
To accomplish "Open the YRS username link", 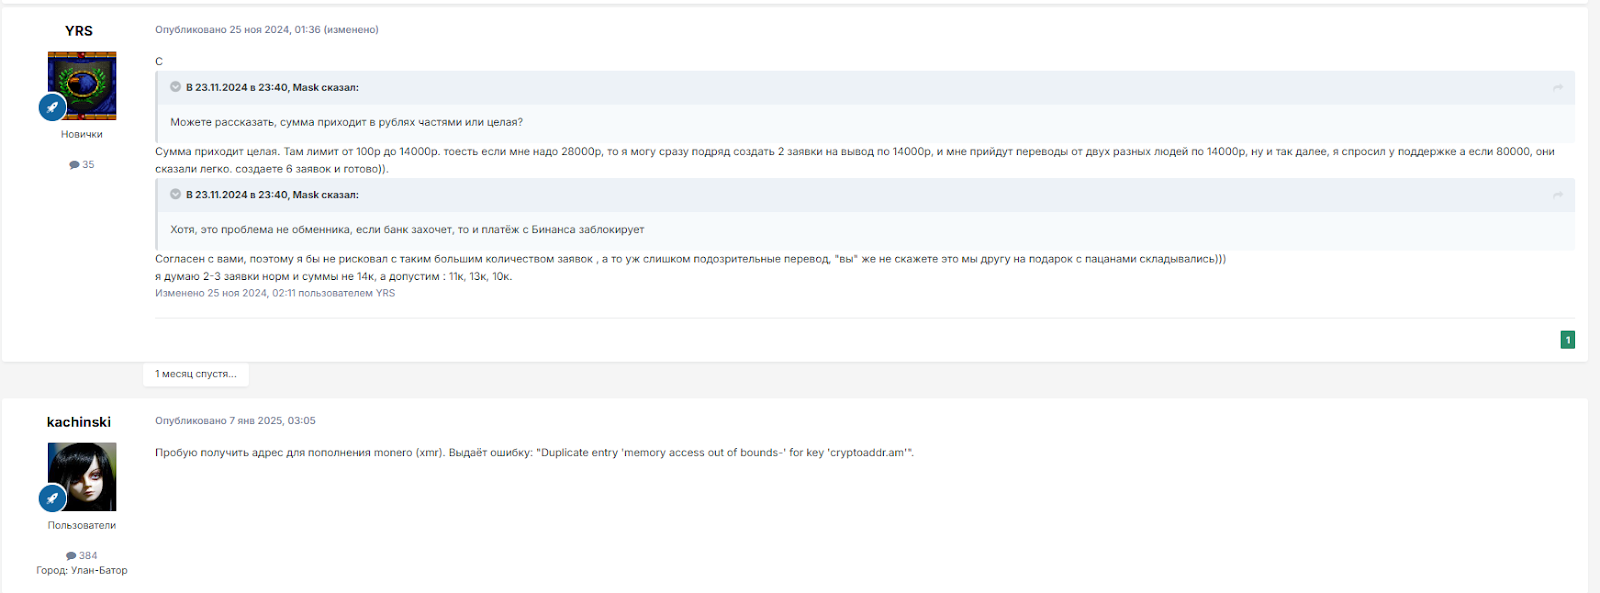I will tap(79, 31).
